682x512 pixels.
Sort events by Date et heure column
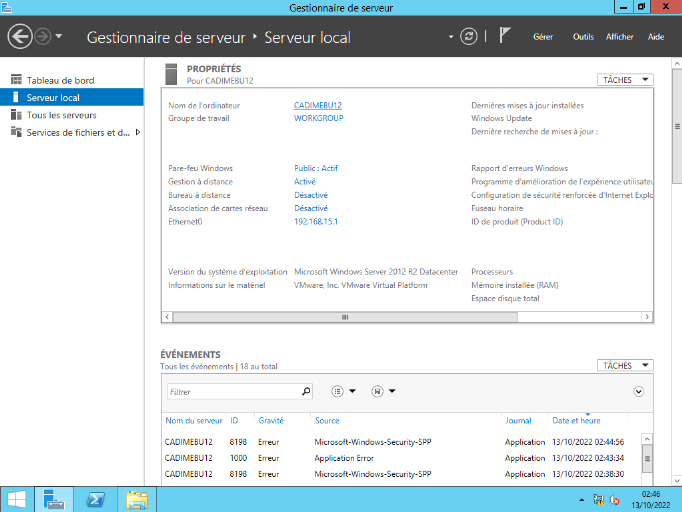(576, 421)
